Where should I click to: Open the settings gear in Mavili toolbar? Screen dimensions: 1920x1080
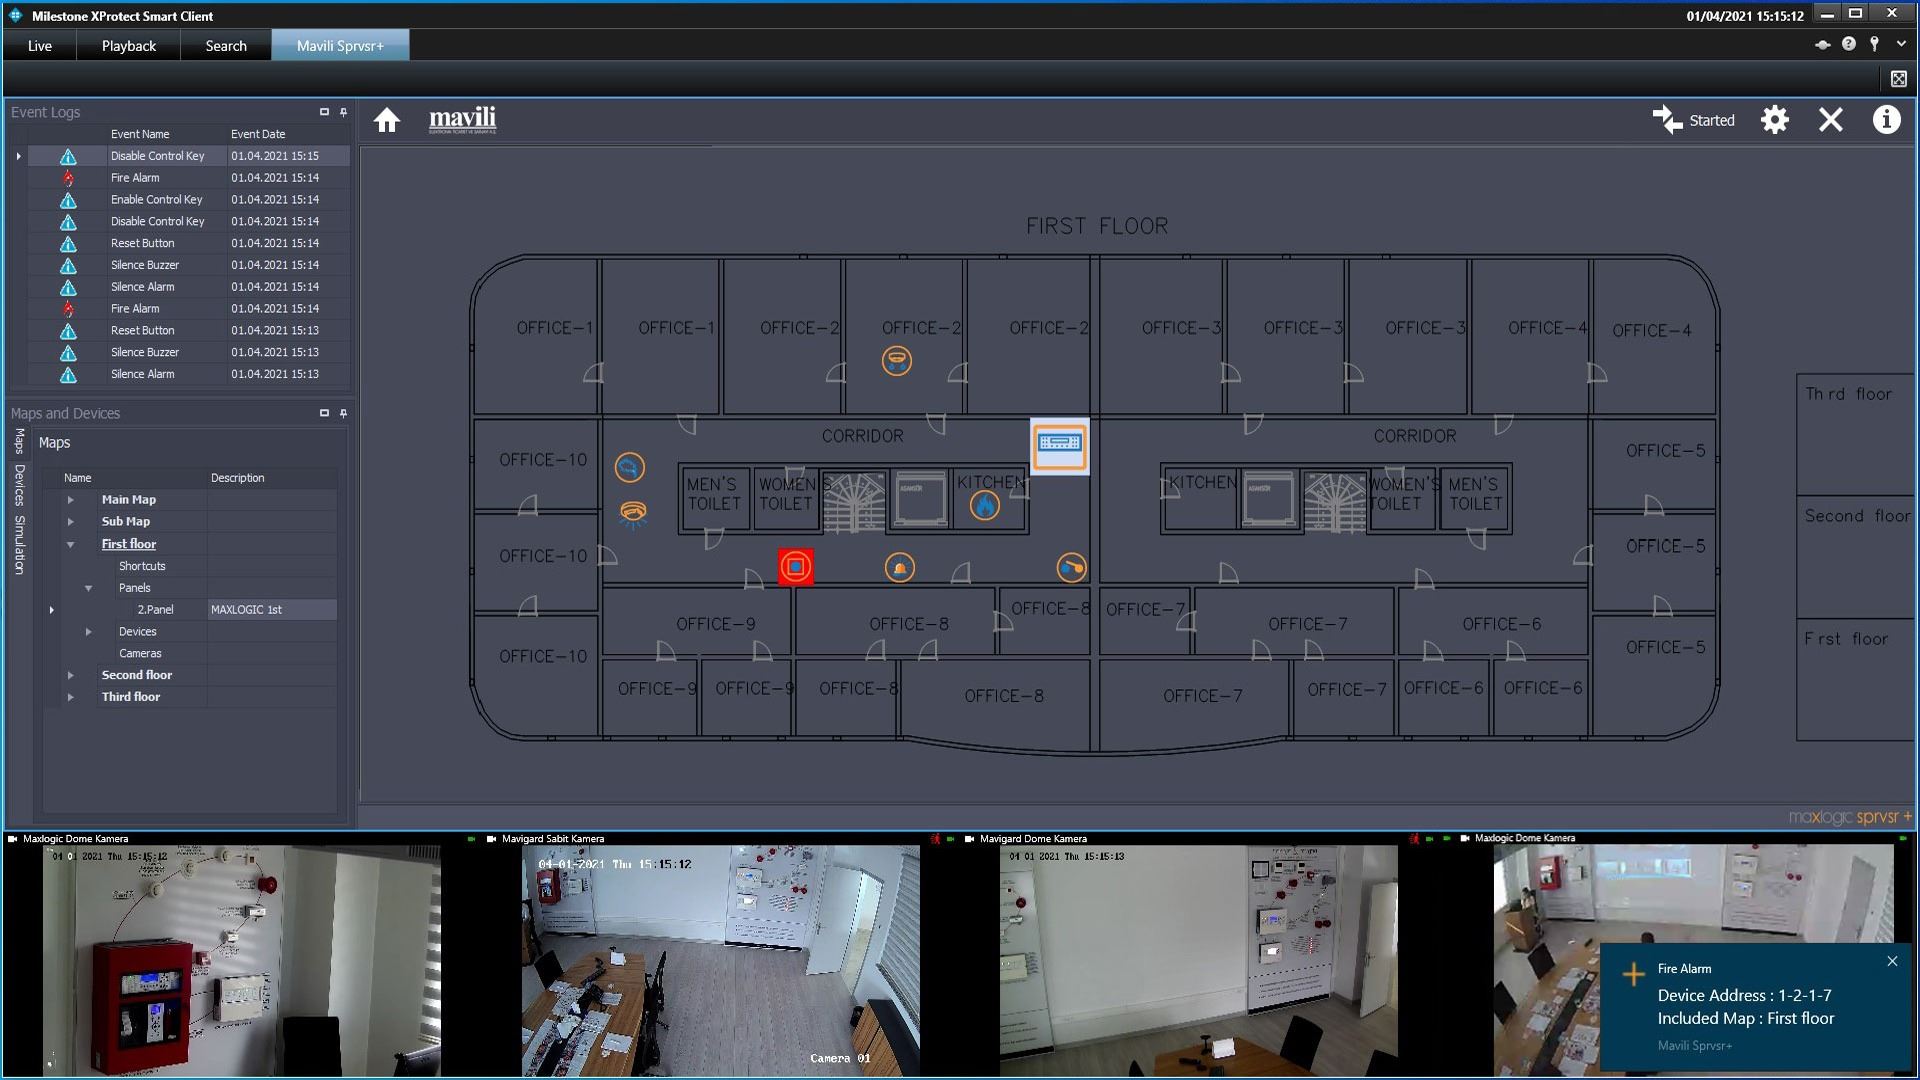(x=1775, y=120)
